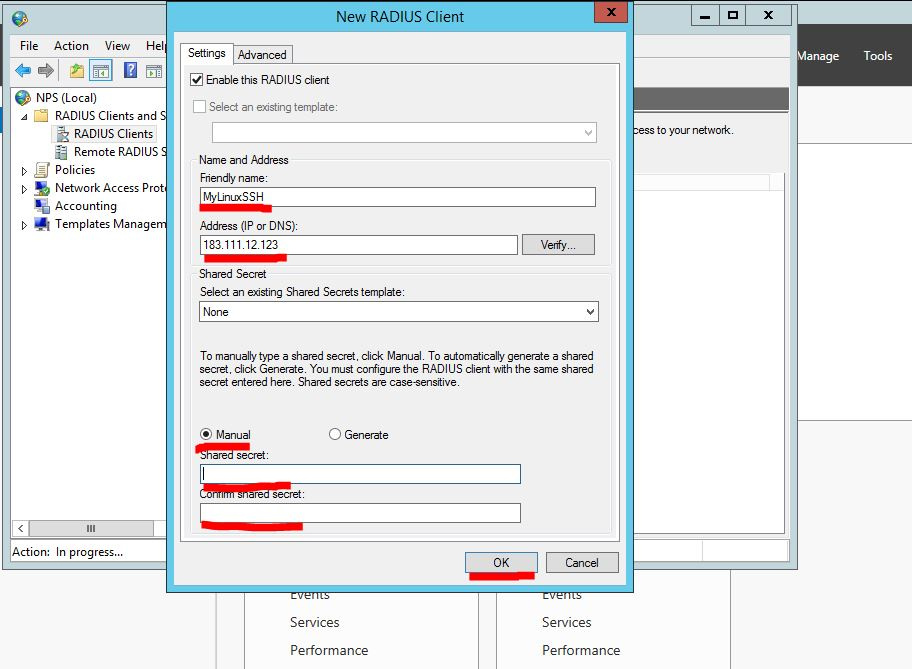This screenshot has width=912, height=669.
Task: Click the NPS (Local) globe tree icon
Action: 23,98
